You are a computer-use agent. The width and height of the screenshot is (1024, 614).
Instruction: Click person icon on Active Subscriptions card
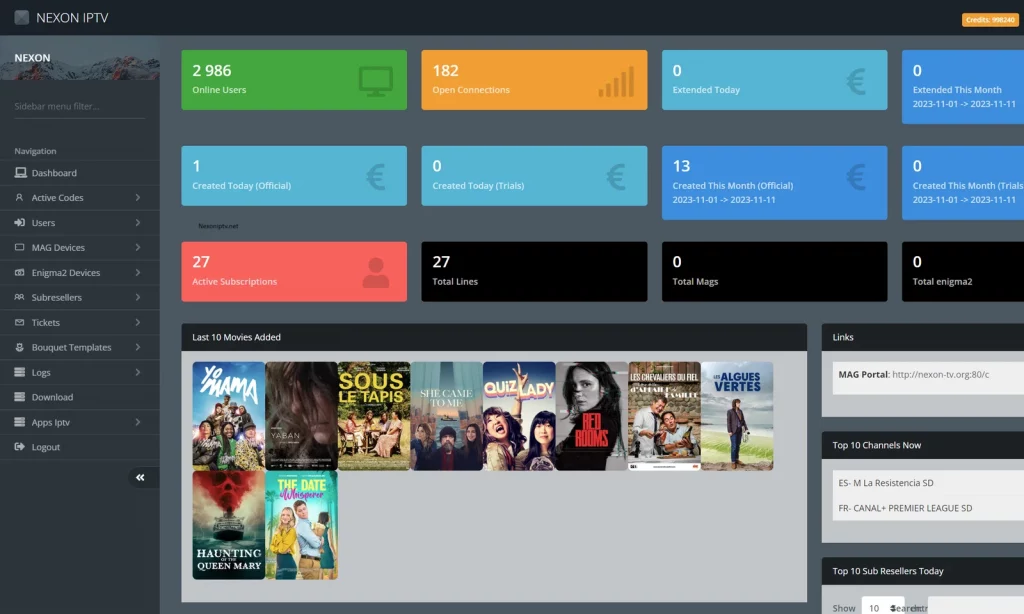tap(376, 273)
